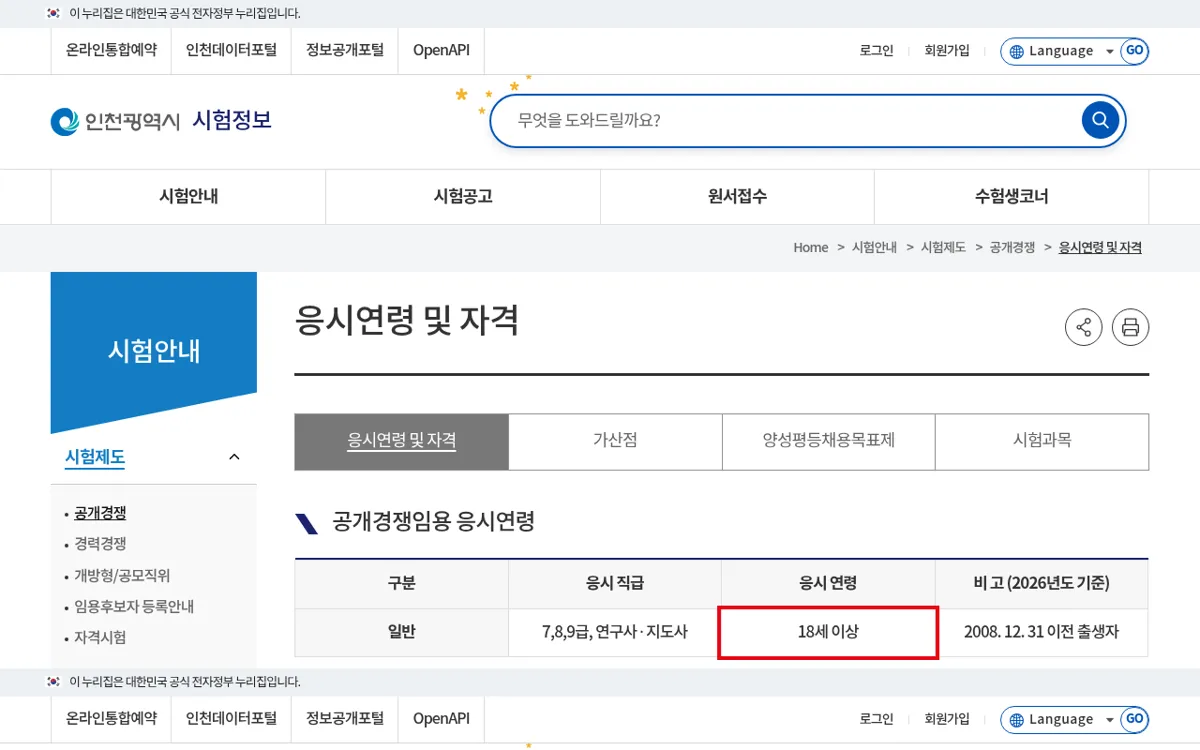Switch to the 양성평등채용목표제 tab
Image resolution: width=1200 pixels, height=750 pixels.
(829, 441)
